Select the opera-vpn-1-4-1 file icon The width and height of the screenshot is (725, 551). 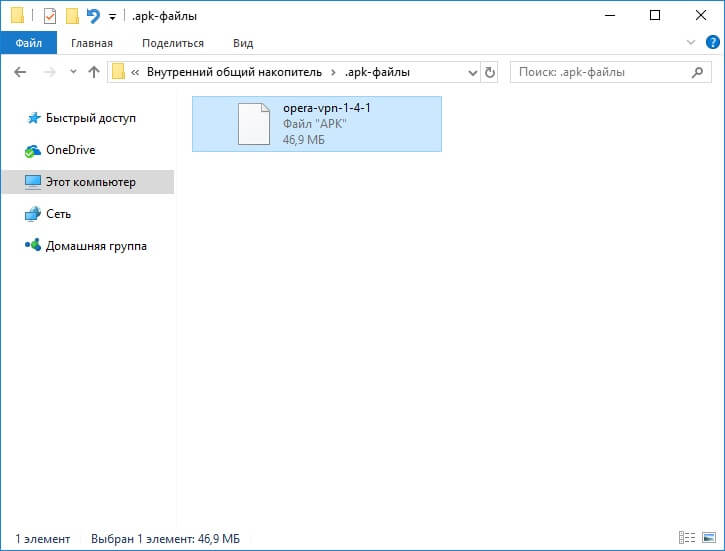[254, 124]
